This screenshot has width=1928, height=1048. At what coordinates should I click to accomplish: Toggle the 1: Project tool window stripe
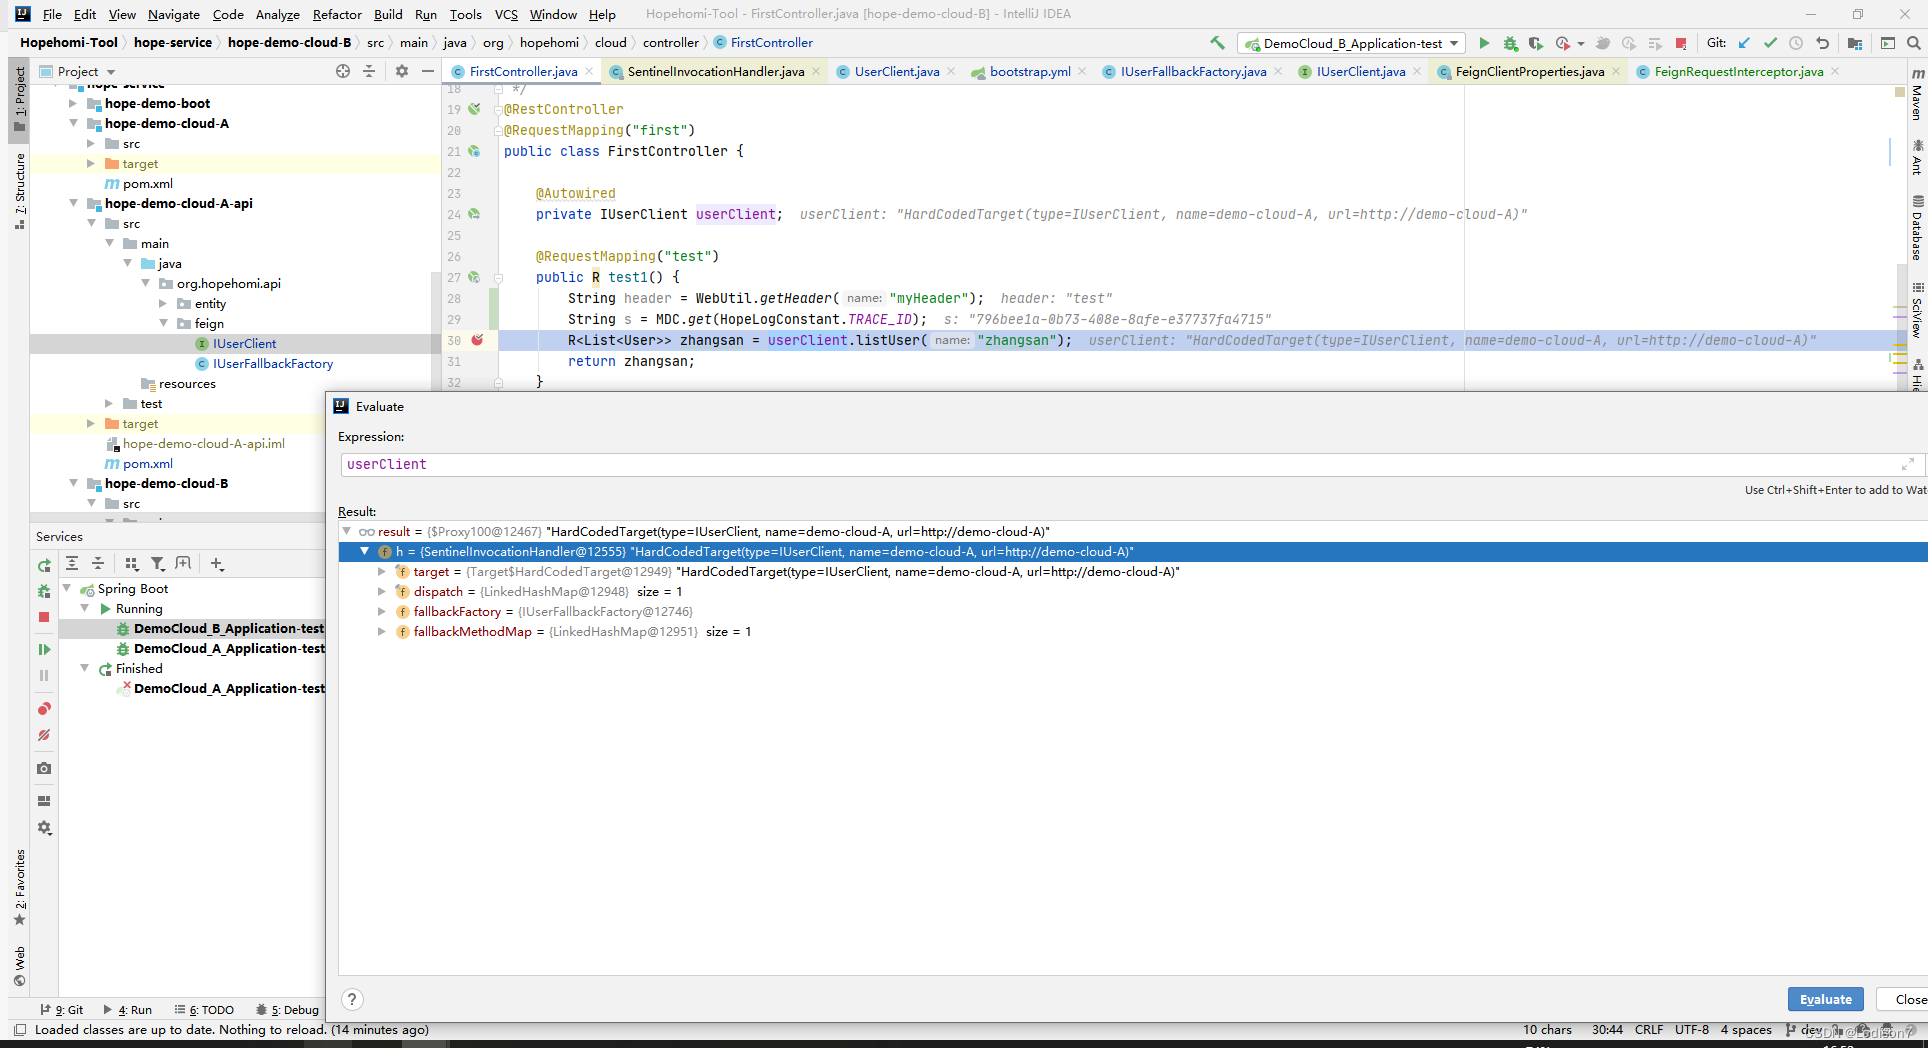20,99
